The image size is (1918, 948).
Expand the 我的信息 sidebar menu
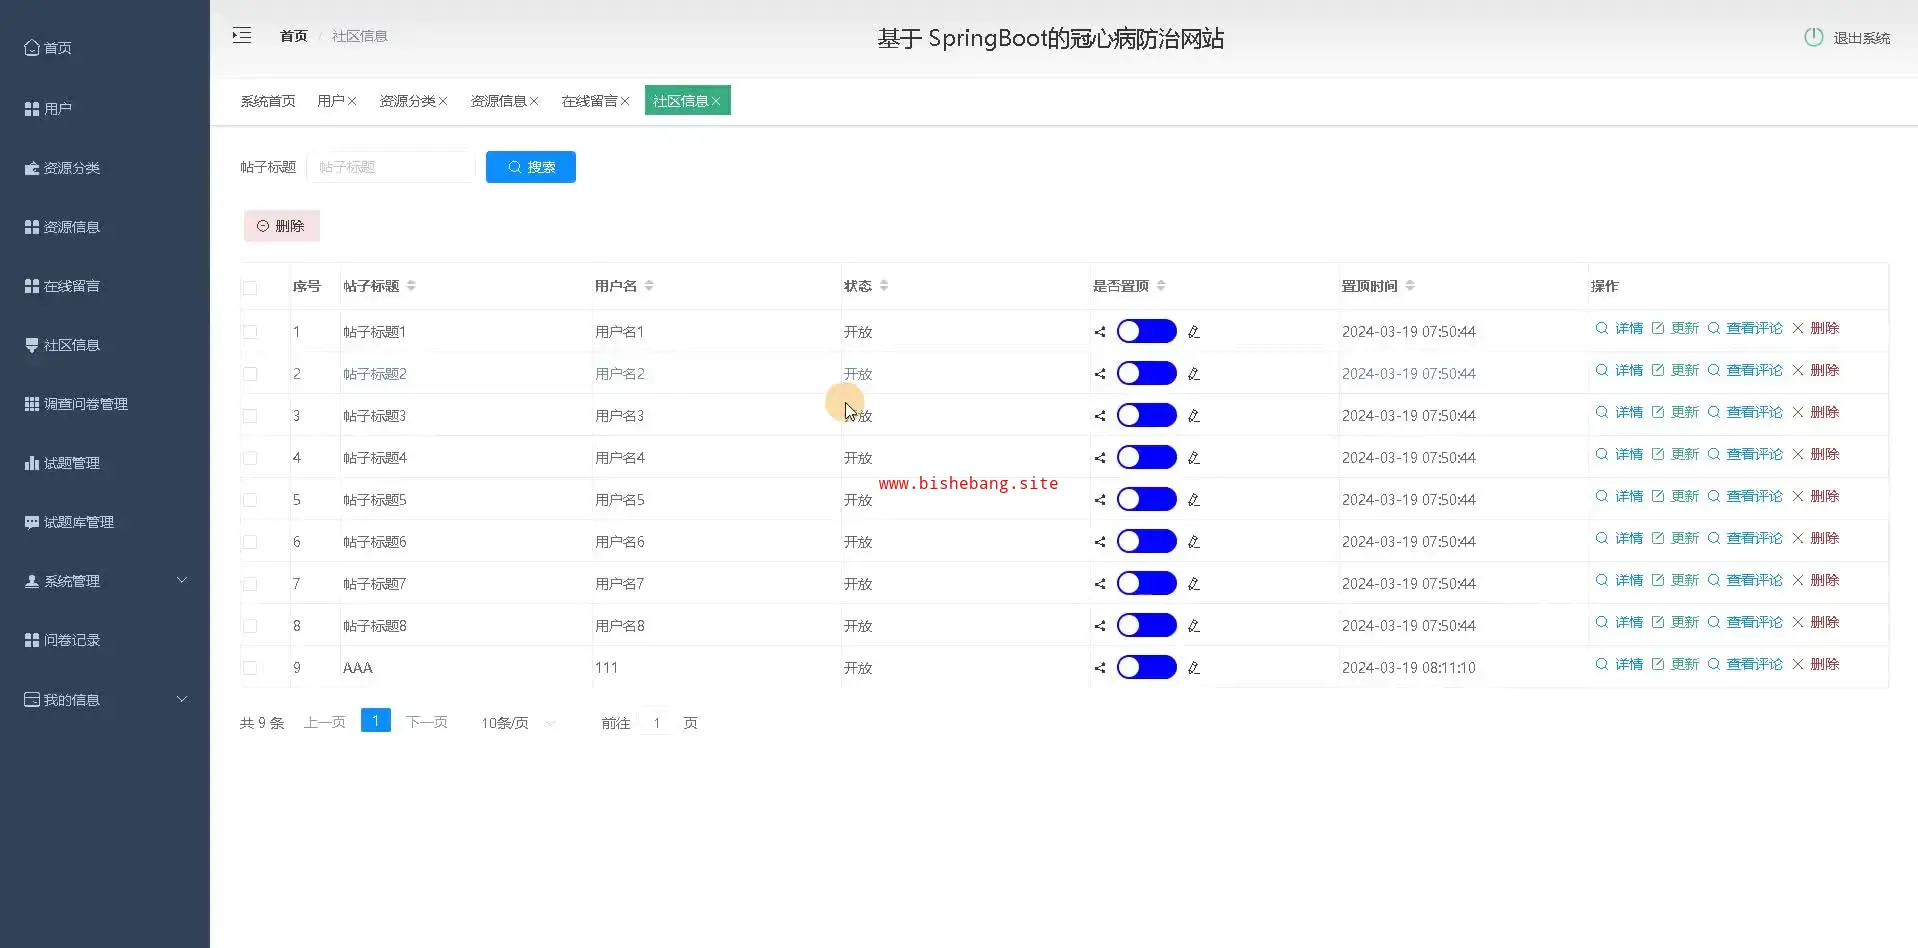pos(105,700)
